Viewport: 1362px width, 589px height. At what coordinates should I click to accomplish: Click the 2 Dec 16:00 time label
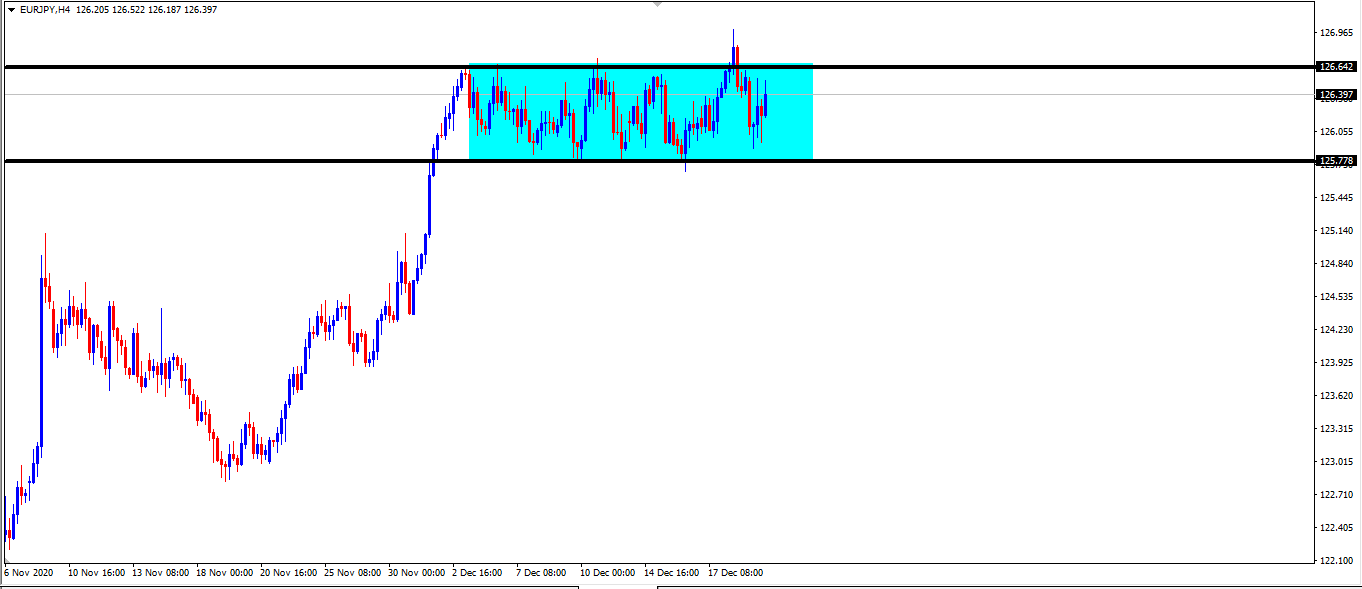[477, 574]
